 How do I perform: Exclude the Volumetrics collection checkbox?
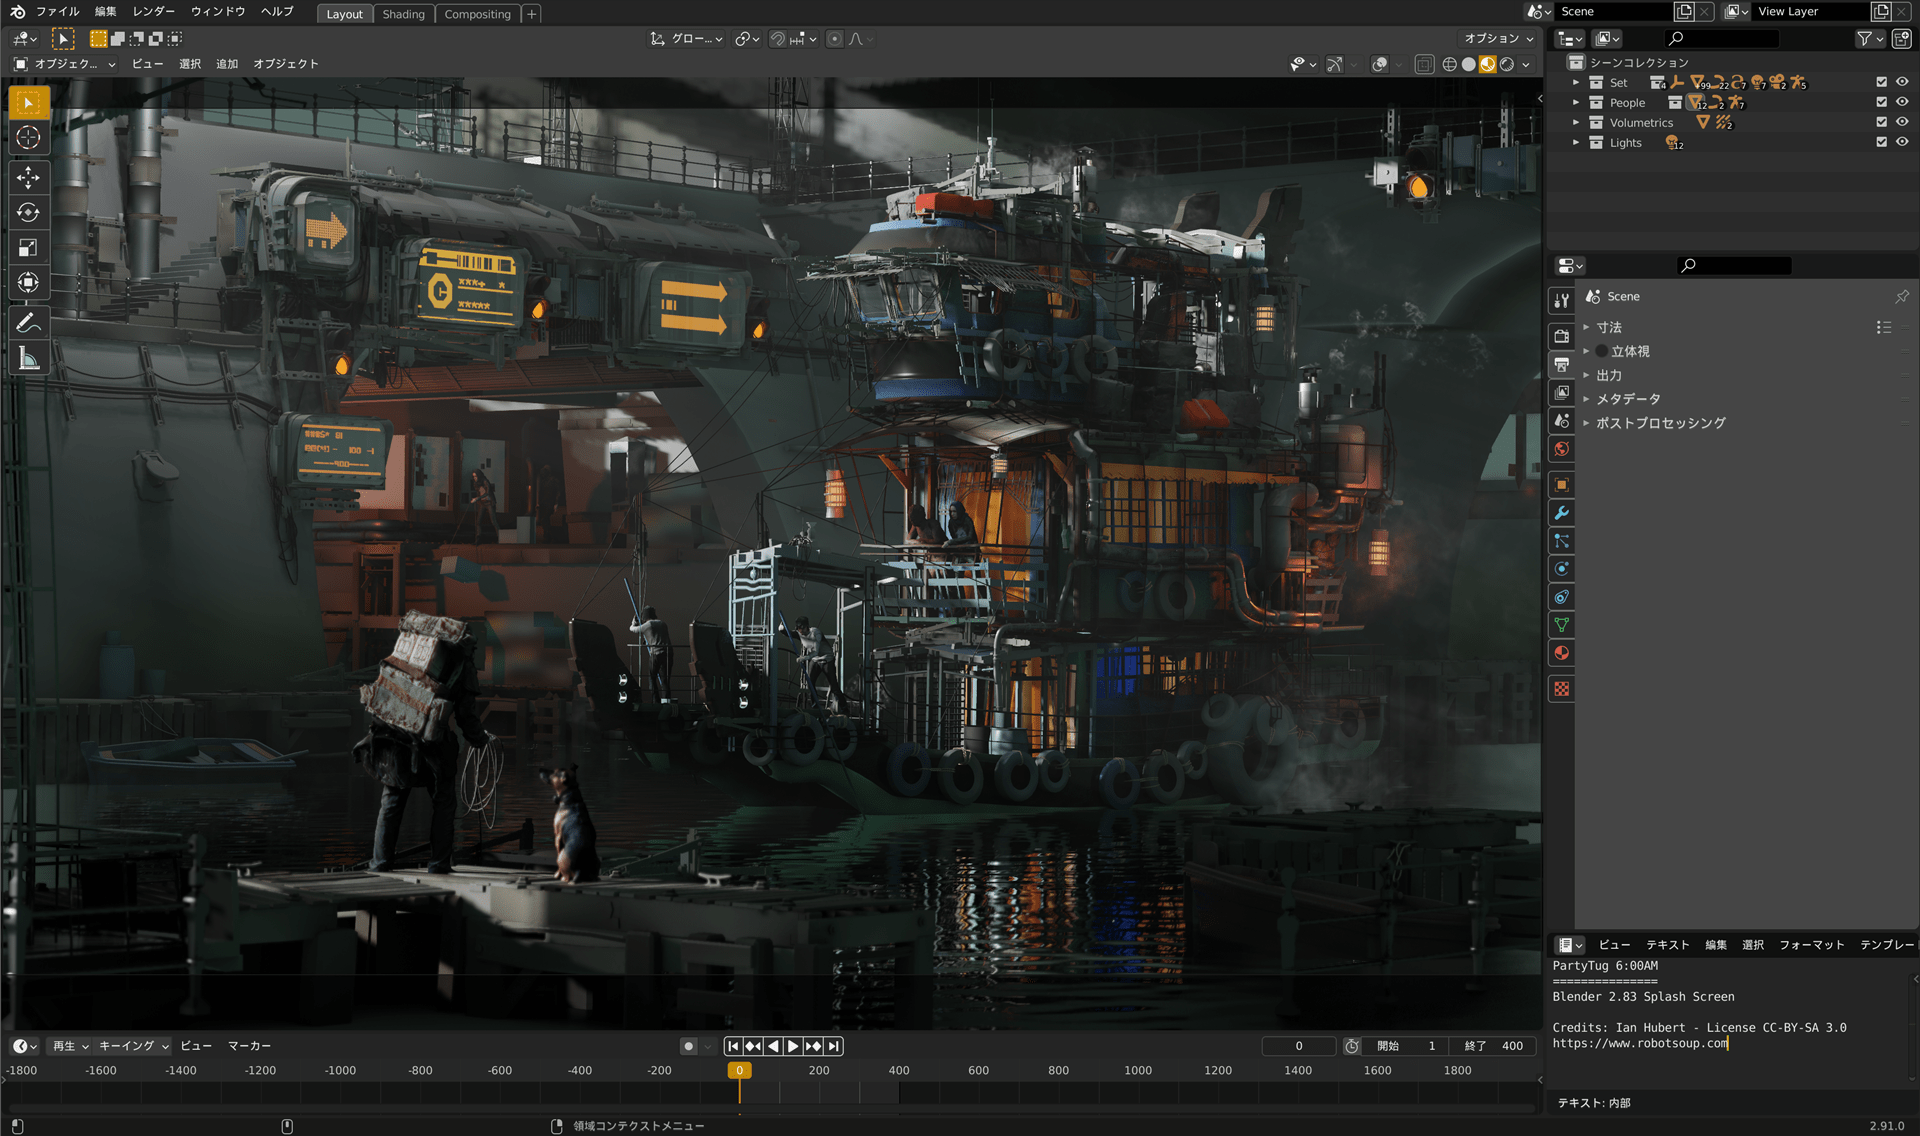(x=1881, y=122)
